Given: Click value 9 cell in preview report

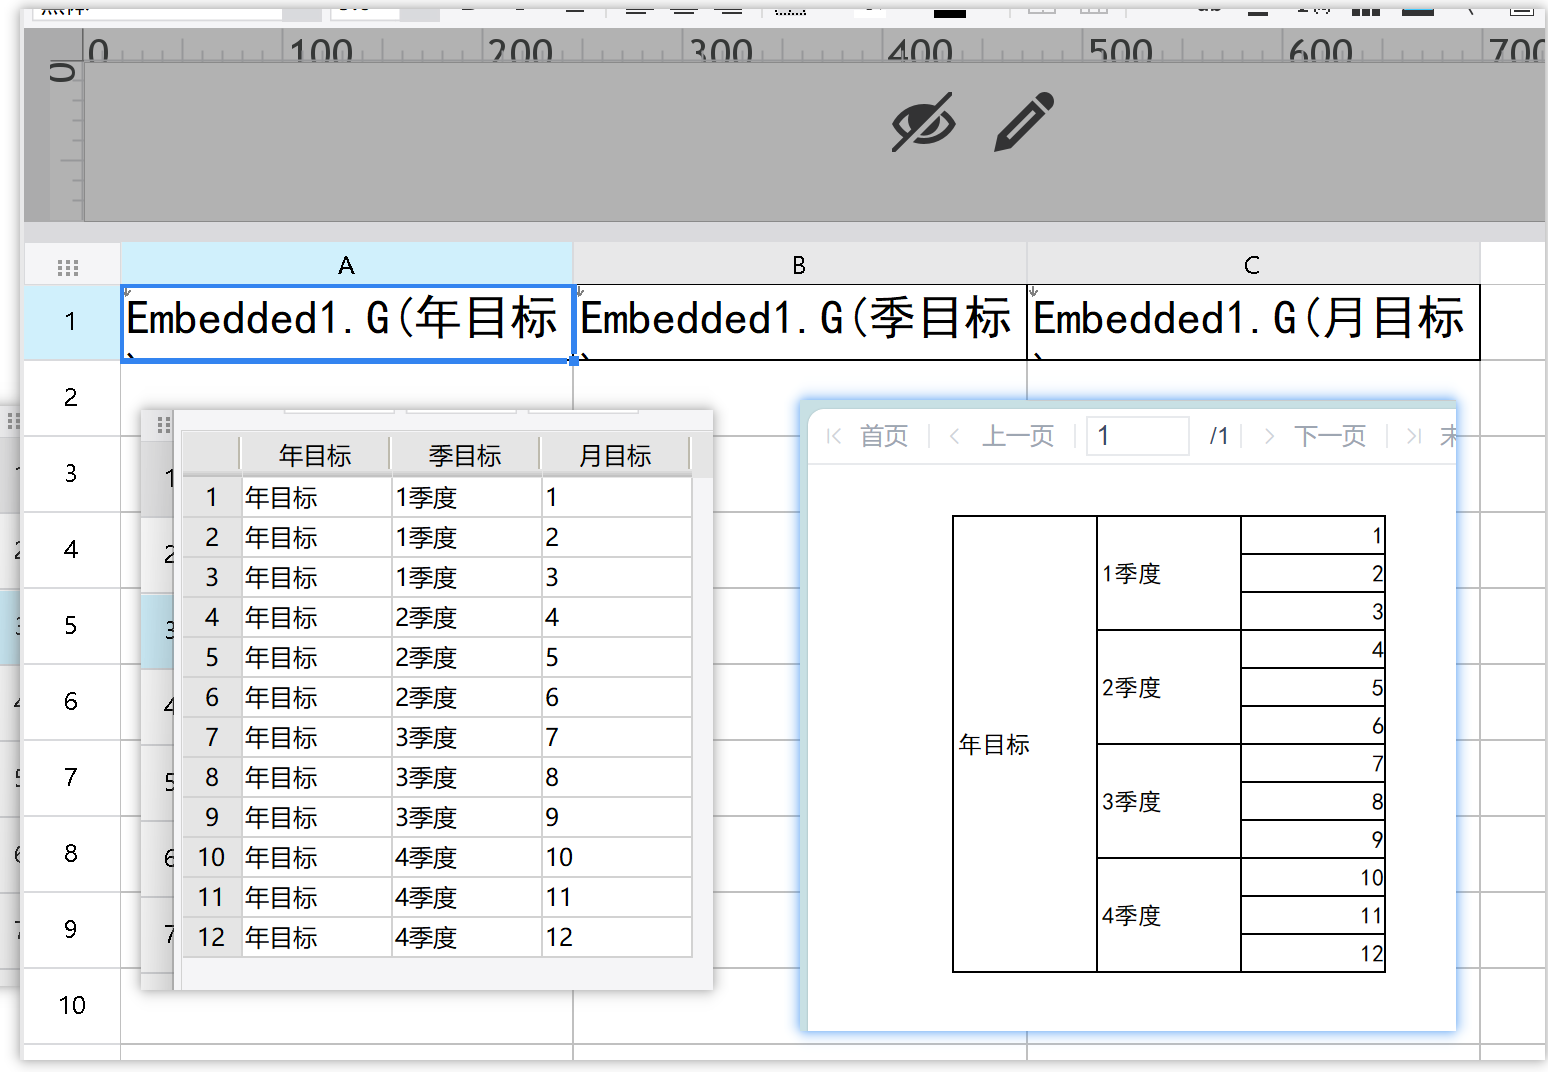Looking at the screenshot, I should coord(1313,840).
